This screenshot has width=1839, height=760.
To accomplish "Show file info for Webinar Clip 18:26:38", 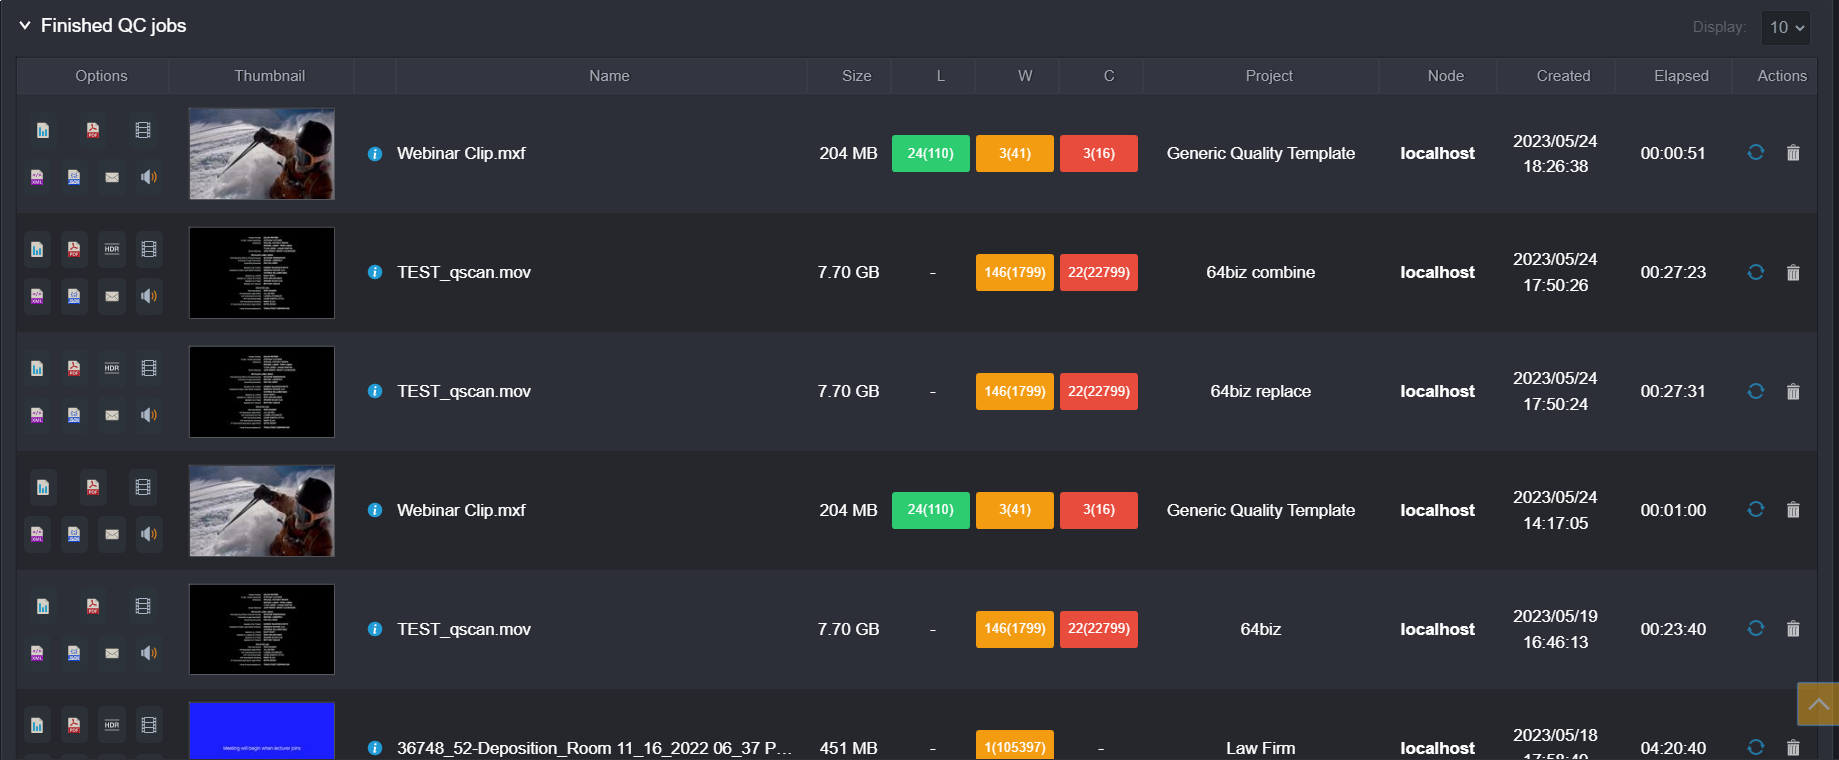I will (375, 154).
